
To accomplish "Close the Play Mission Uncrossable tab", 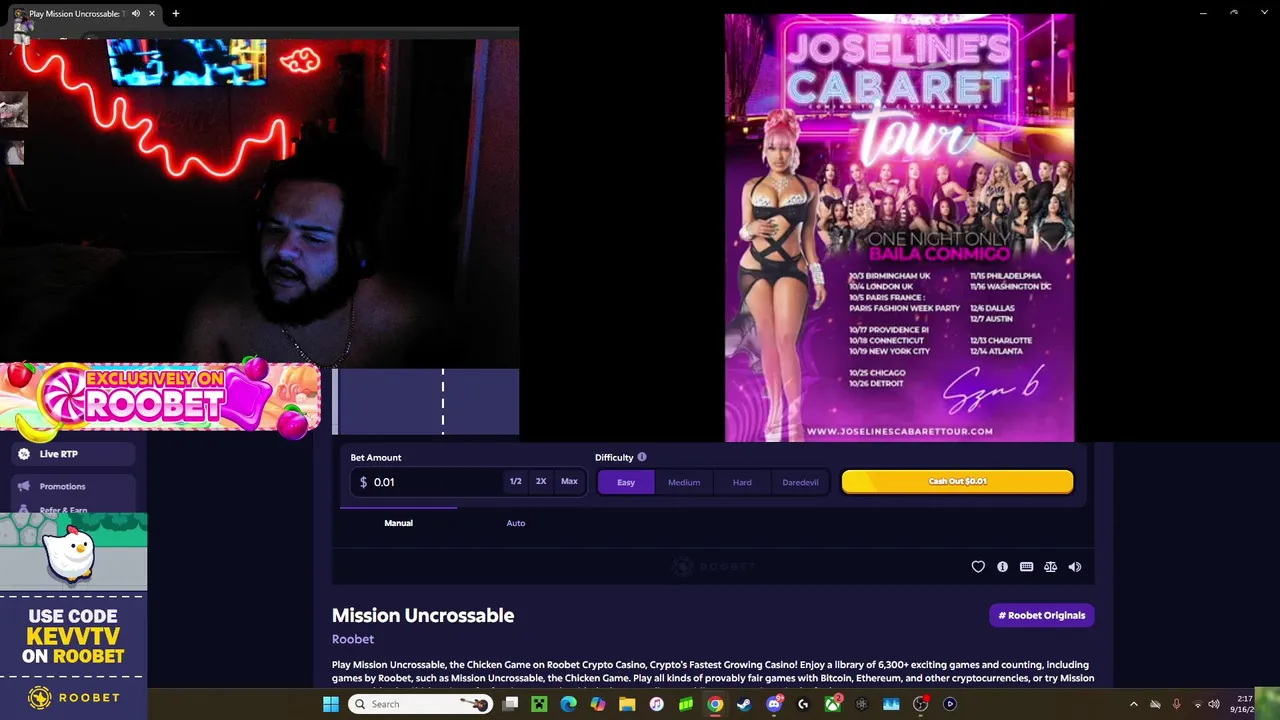I will click(x=152, y=13).
